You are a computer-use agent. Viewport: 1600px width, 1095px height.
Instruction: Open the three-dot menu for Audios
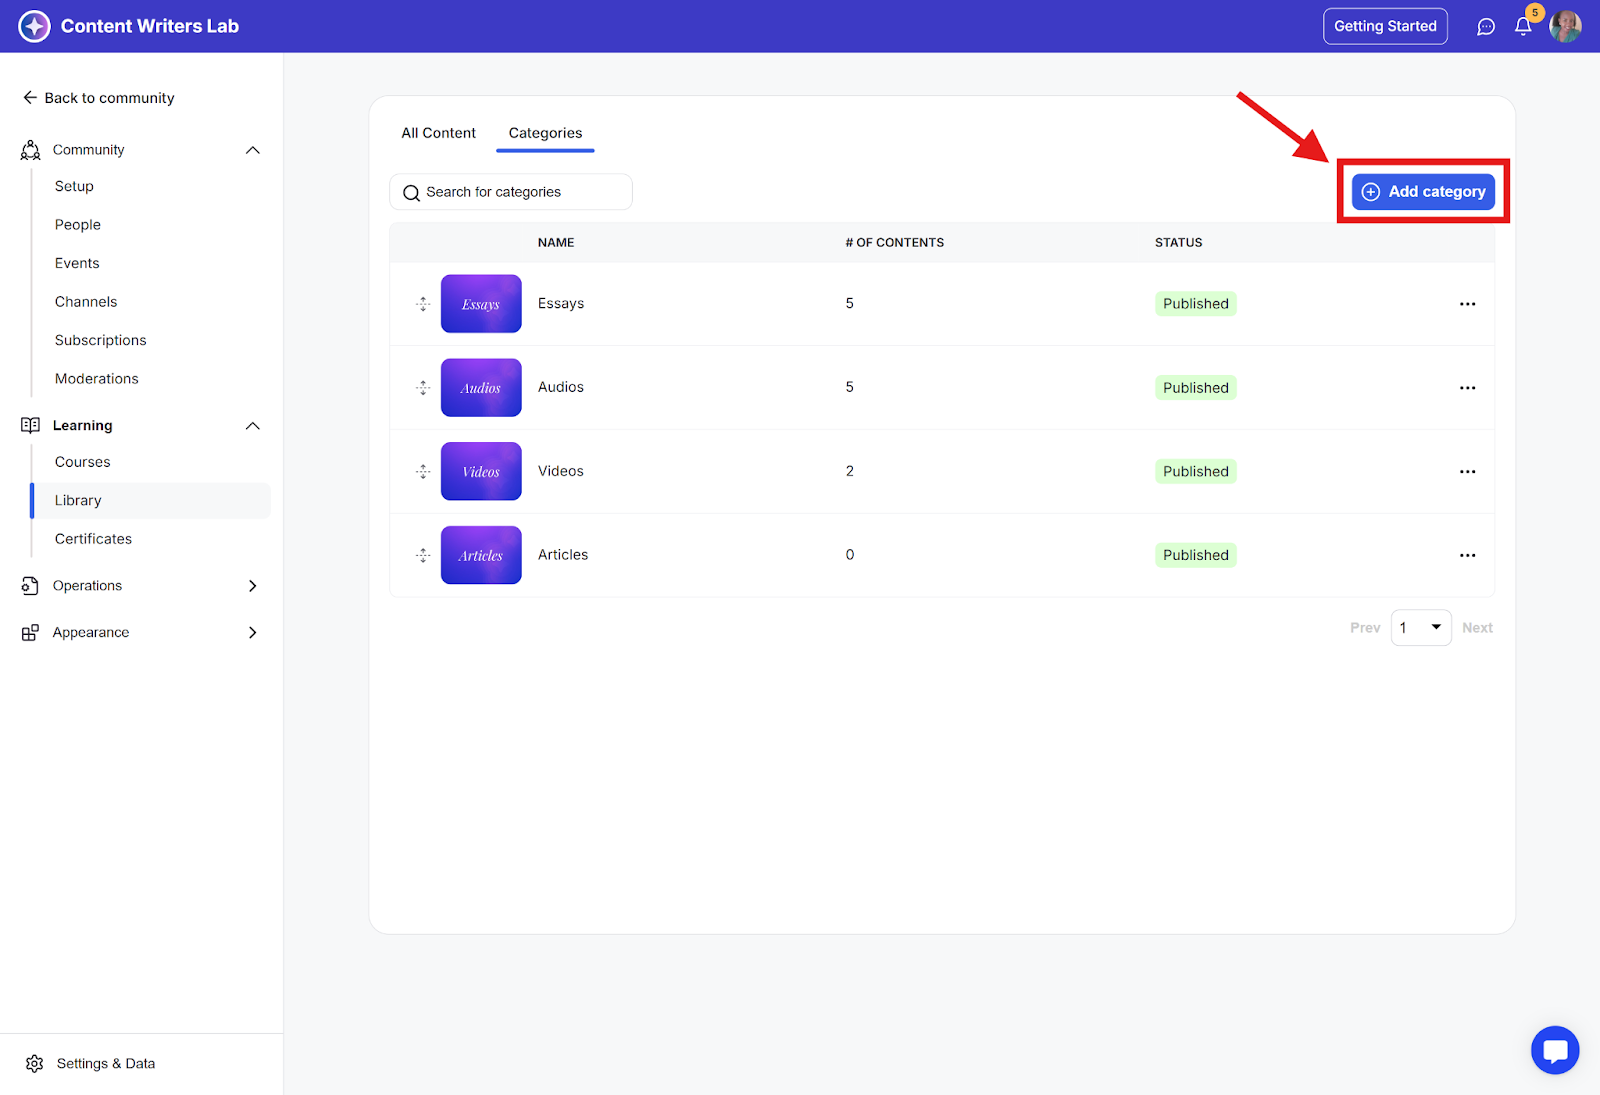(x=1467, y=388)
